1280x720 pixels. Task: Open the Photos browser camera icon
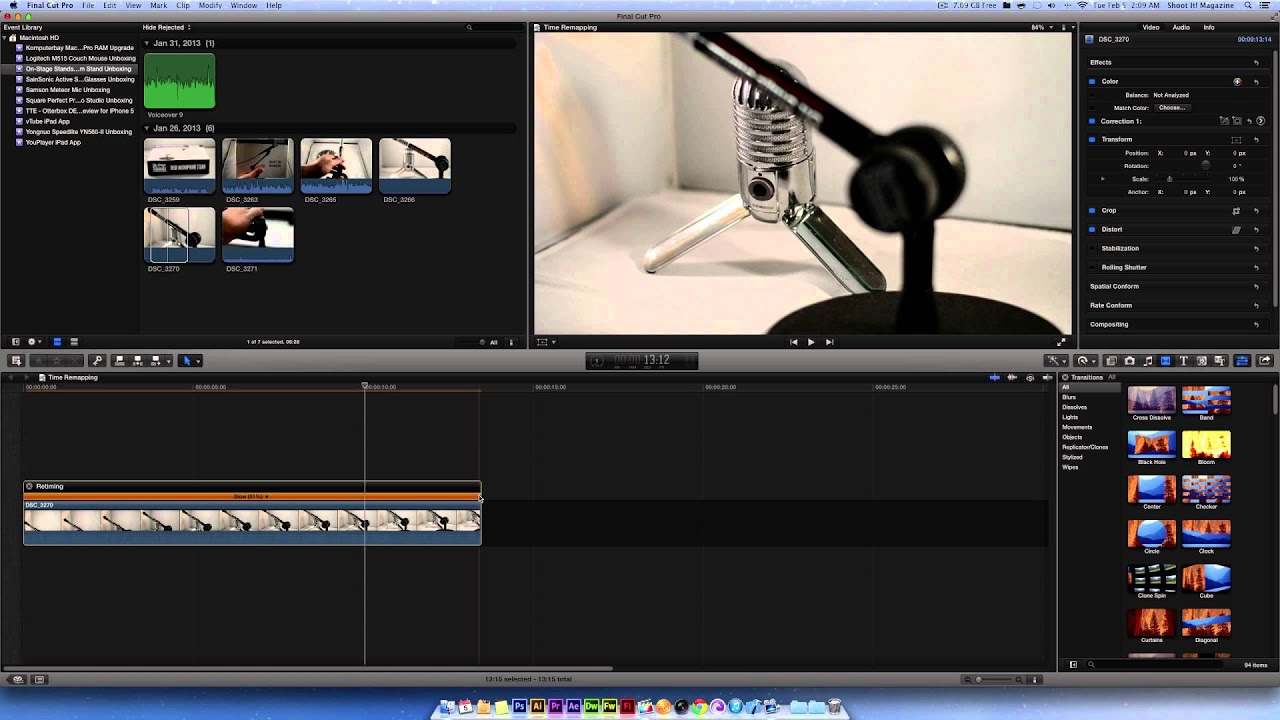(x=1130, y=361)
